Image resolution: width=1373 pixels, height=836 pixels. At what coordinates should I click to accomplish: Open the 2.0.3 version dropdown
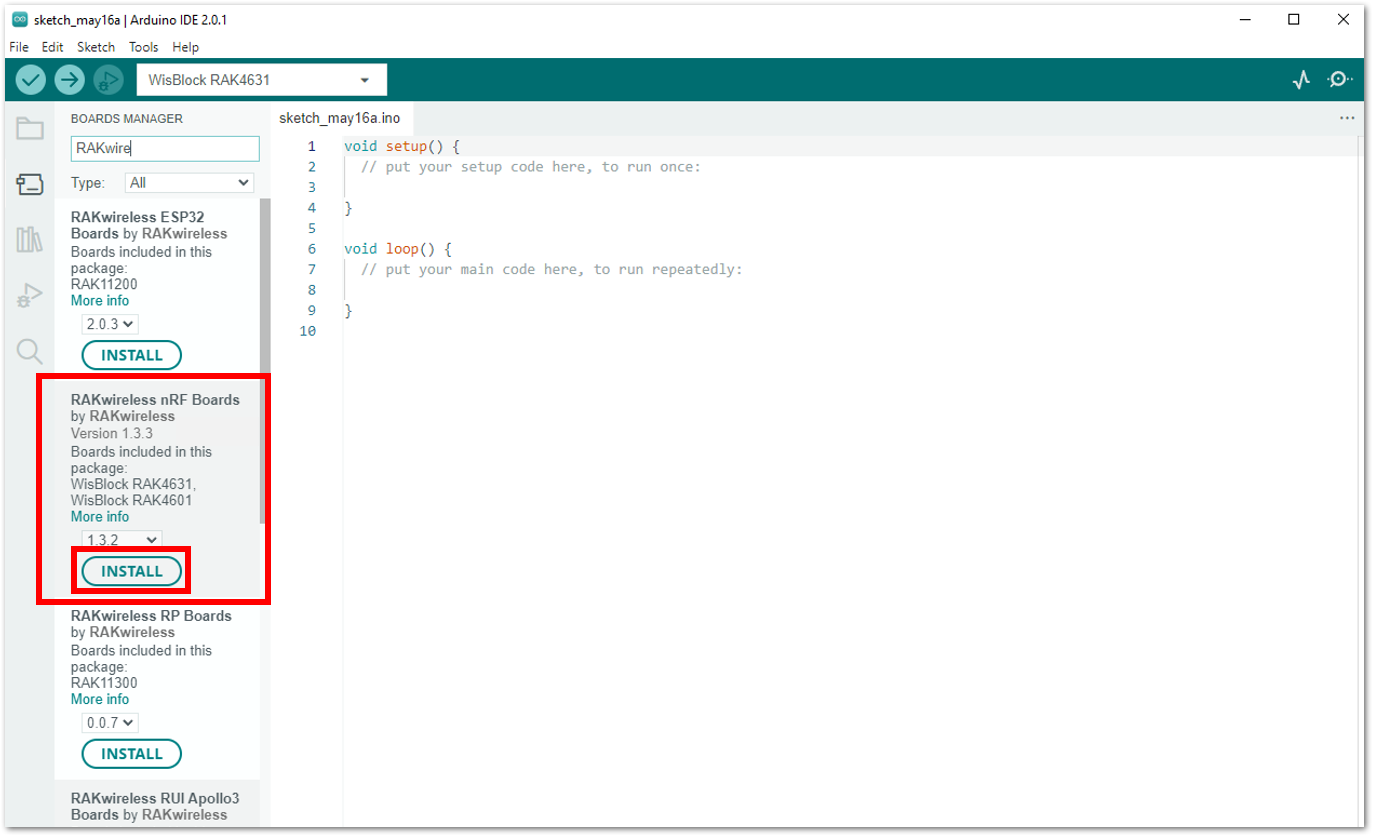coord(110,324)
